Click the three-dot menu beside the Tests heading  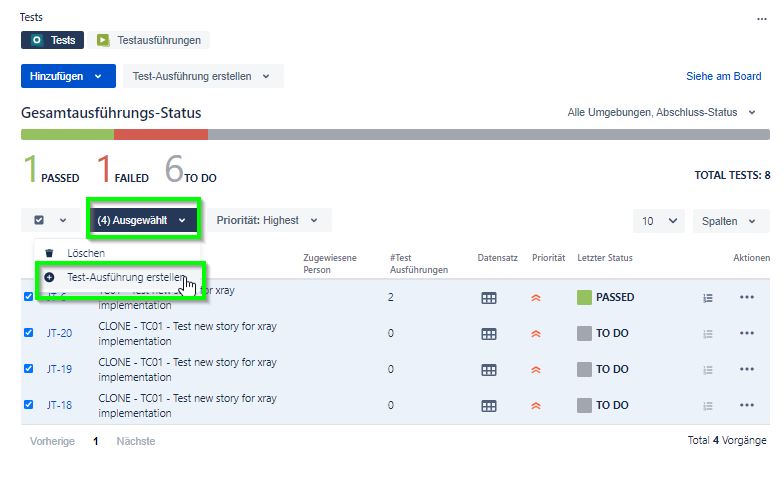coord(762,19)
